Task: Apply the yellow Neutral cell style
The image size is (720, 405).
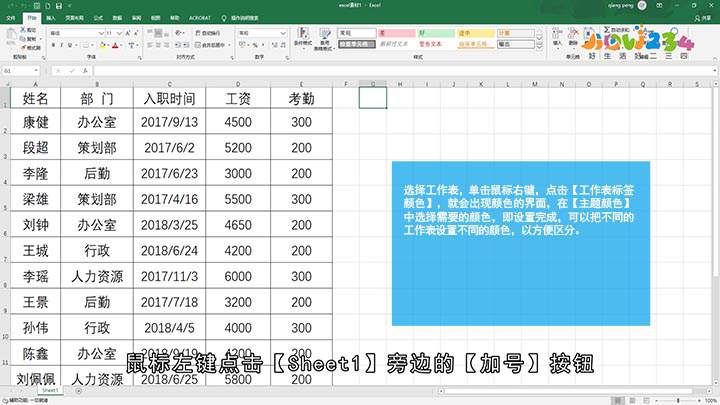Action: click(476, 33)
